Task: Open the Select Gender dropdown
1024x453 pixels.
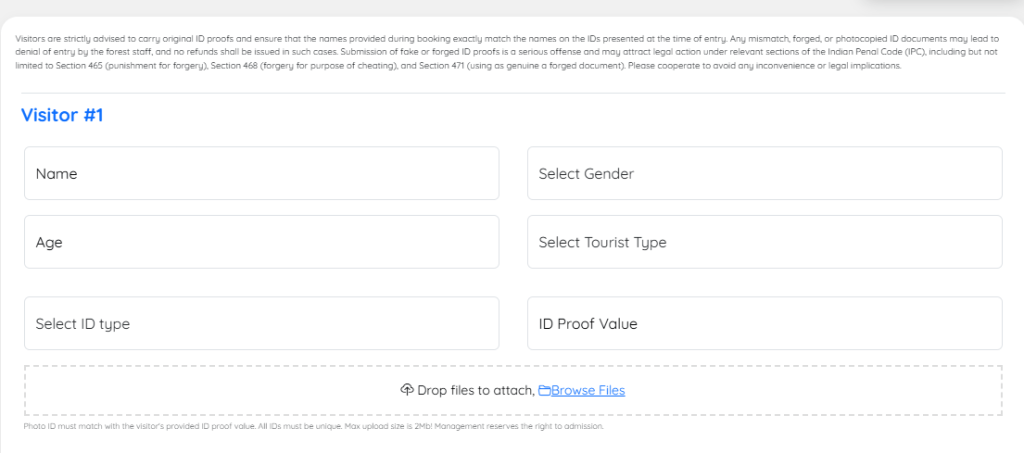Action: (x=764, y=173)
